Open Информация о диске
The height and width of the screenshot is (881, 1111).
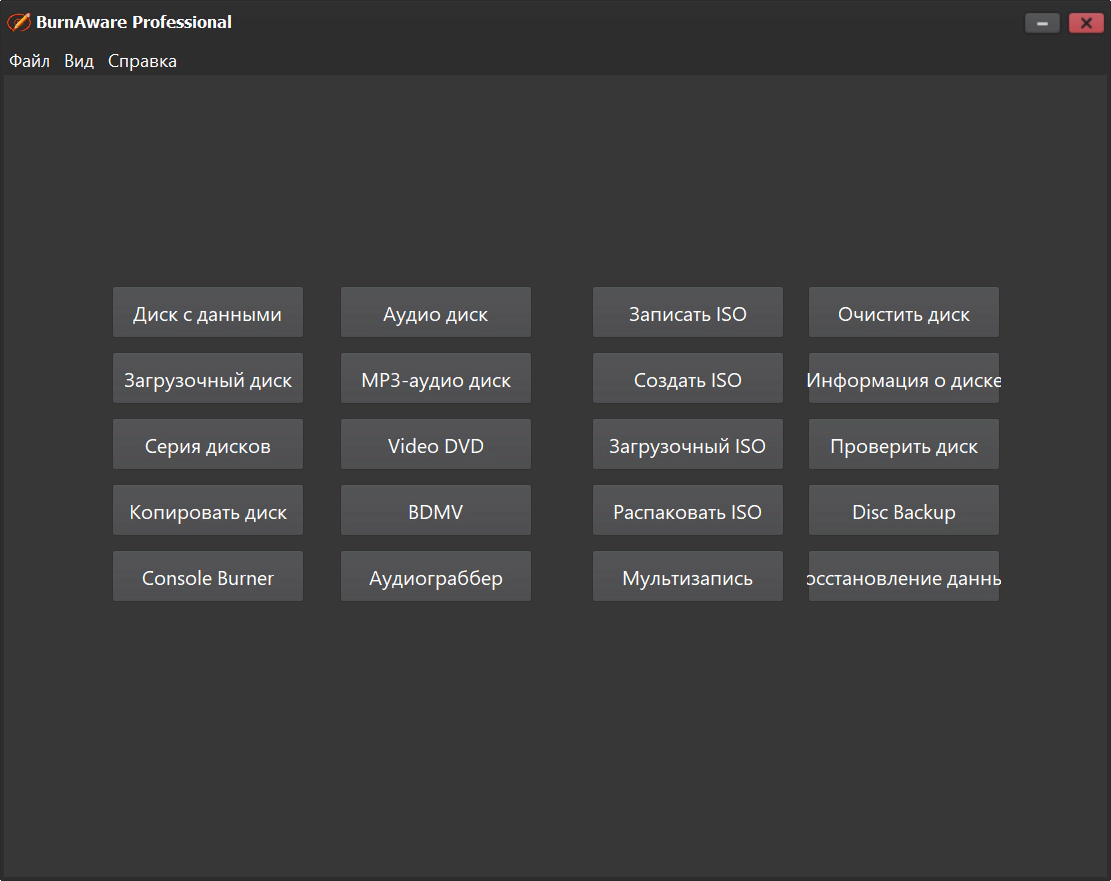pos(904,378)
